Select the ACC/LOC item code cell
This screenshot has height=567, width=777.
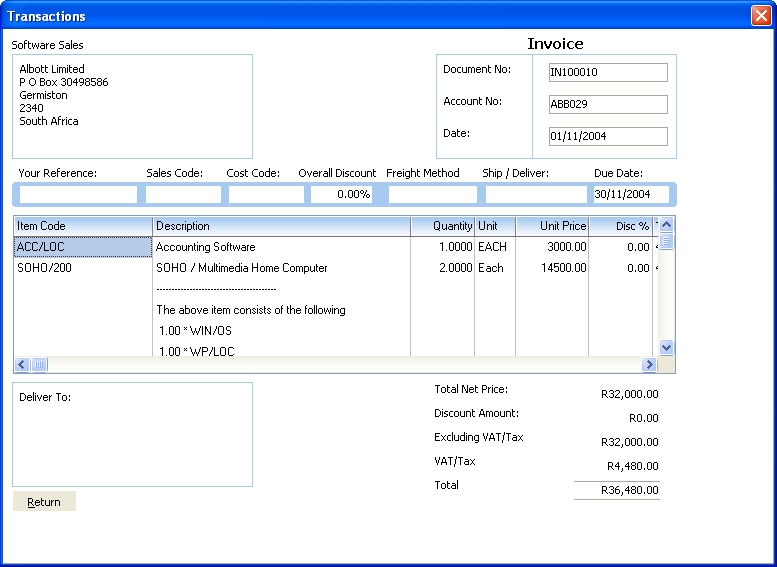pyautogui.click(x=83, y=247)
